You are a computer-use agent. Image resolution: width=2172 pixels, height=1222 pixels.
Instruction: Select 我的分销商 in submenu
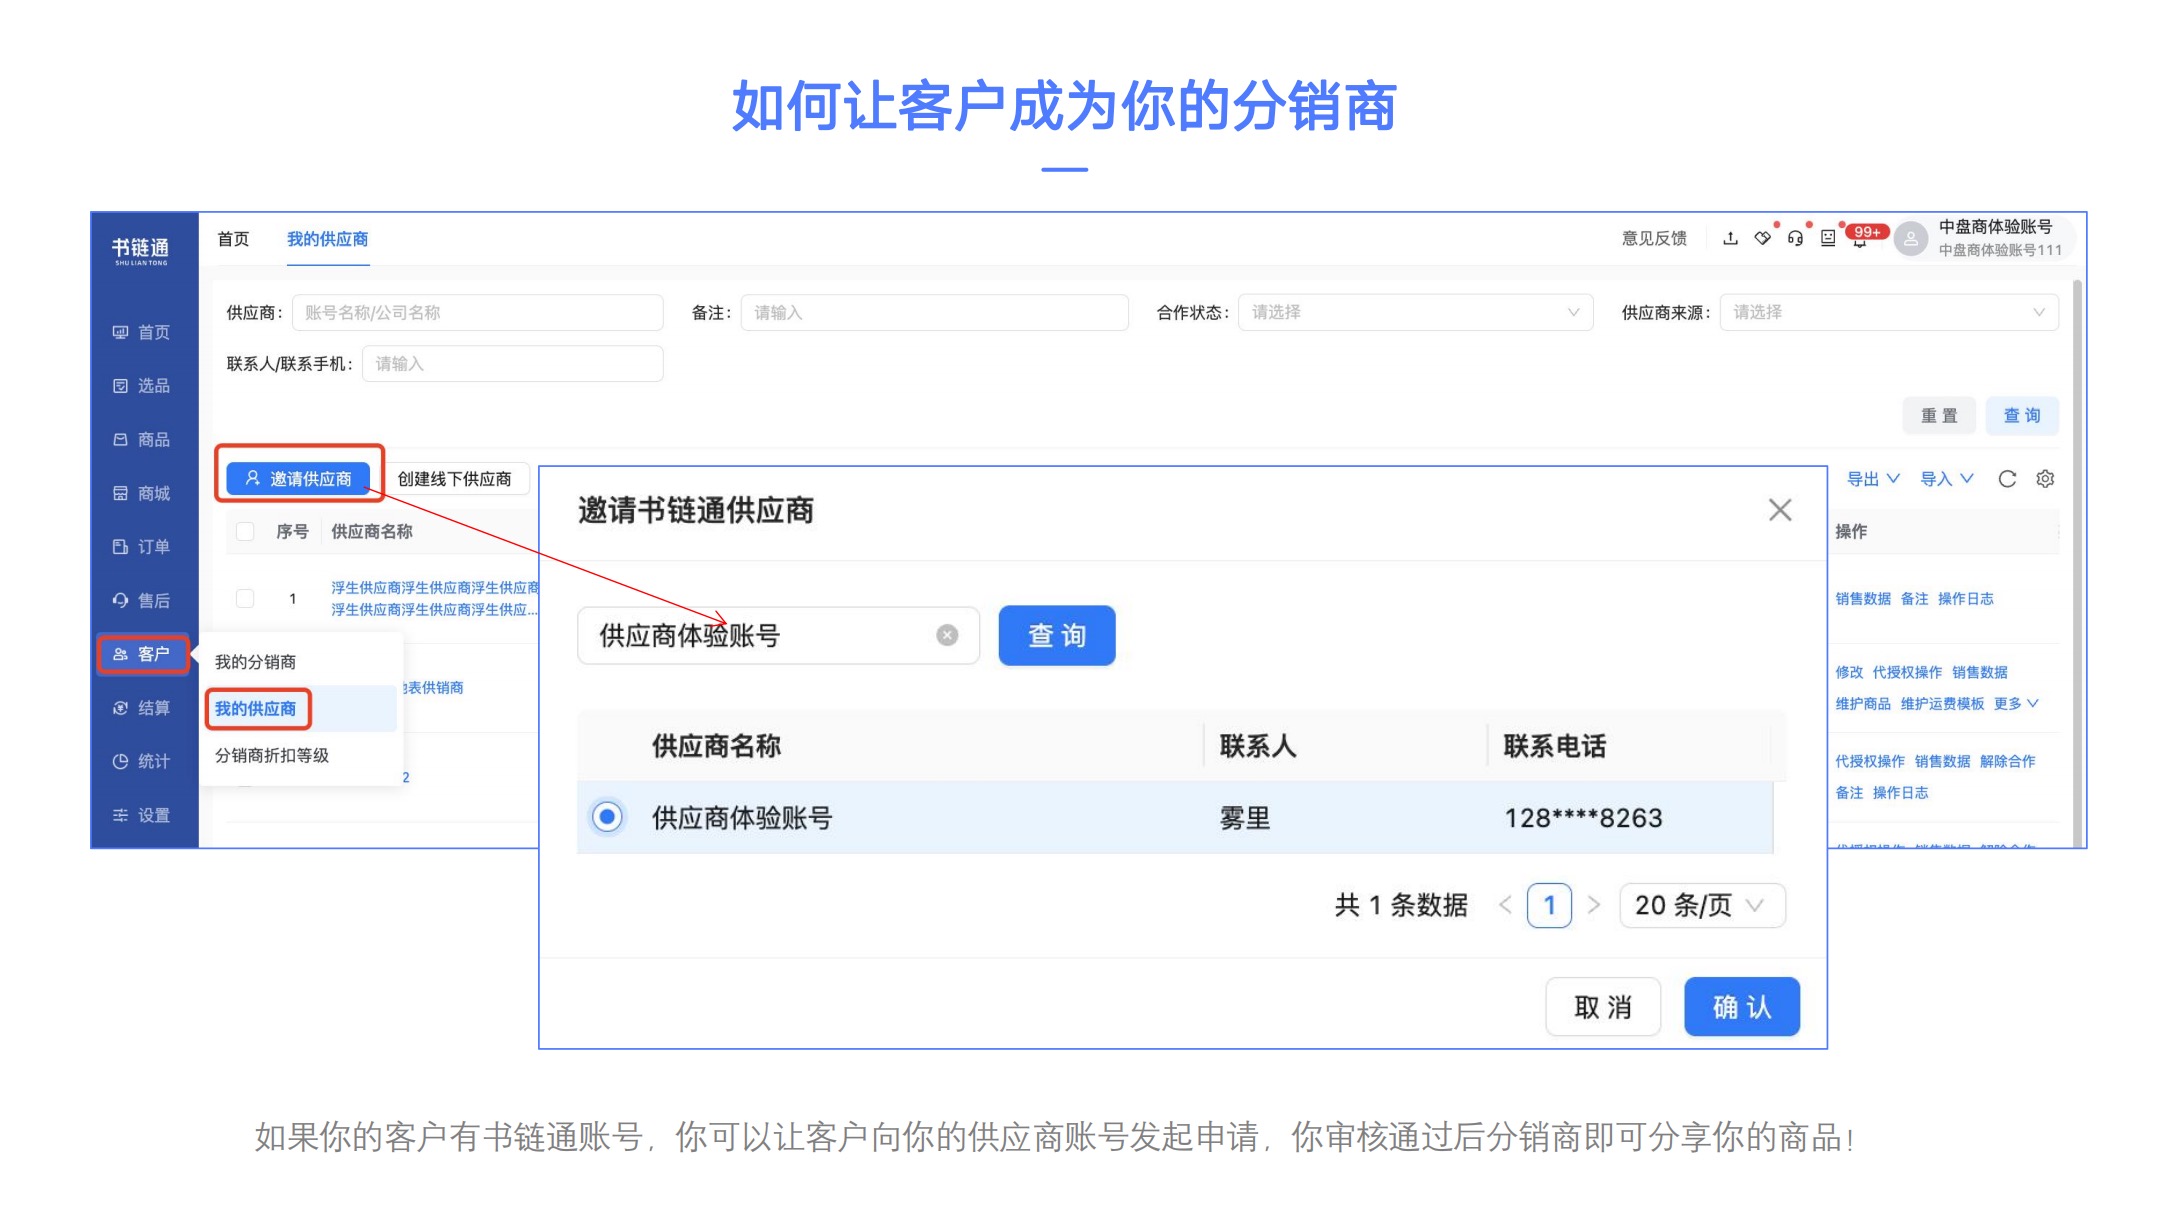pyautogui.click(x=256, y=662)
